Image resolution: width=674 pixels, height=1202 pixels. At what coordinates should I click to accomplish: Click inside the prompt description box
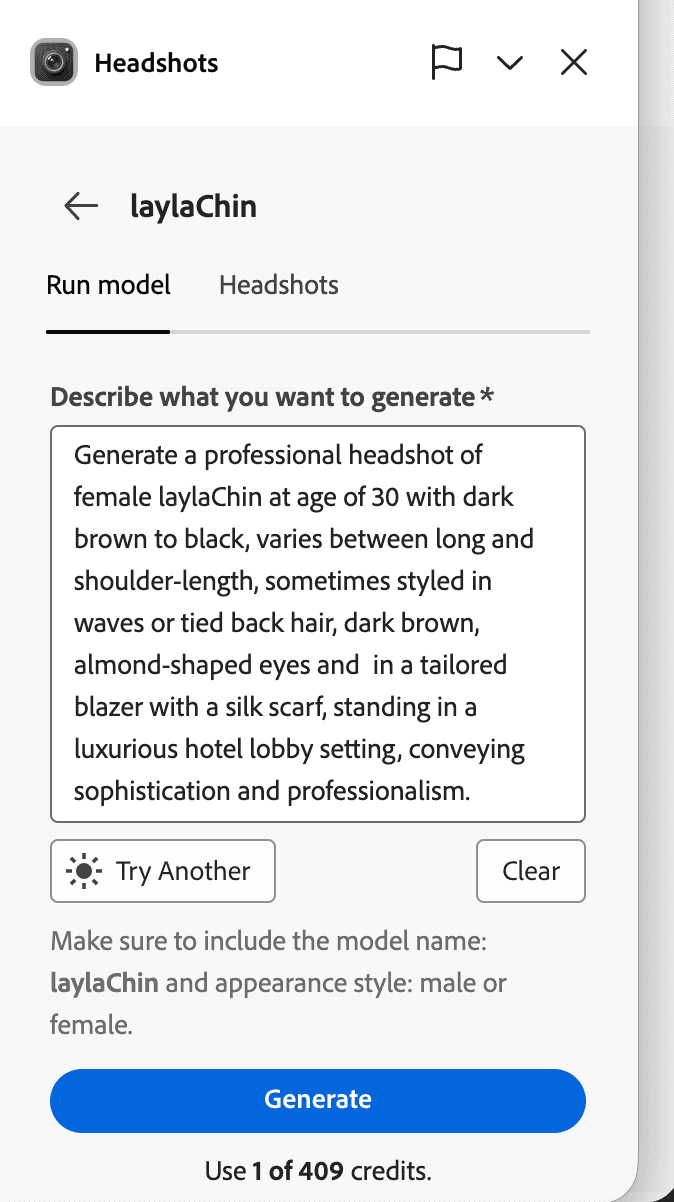pyautogui.click(x=317, y=620)
